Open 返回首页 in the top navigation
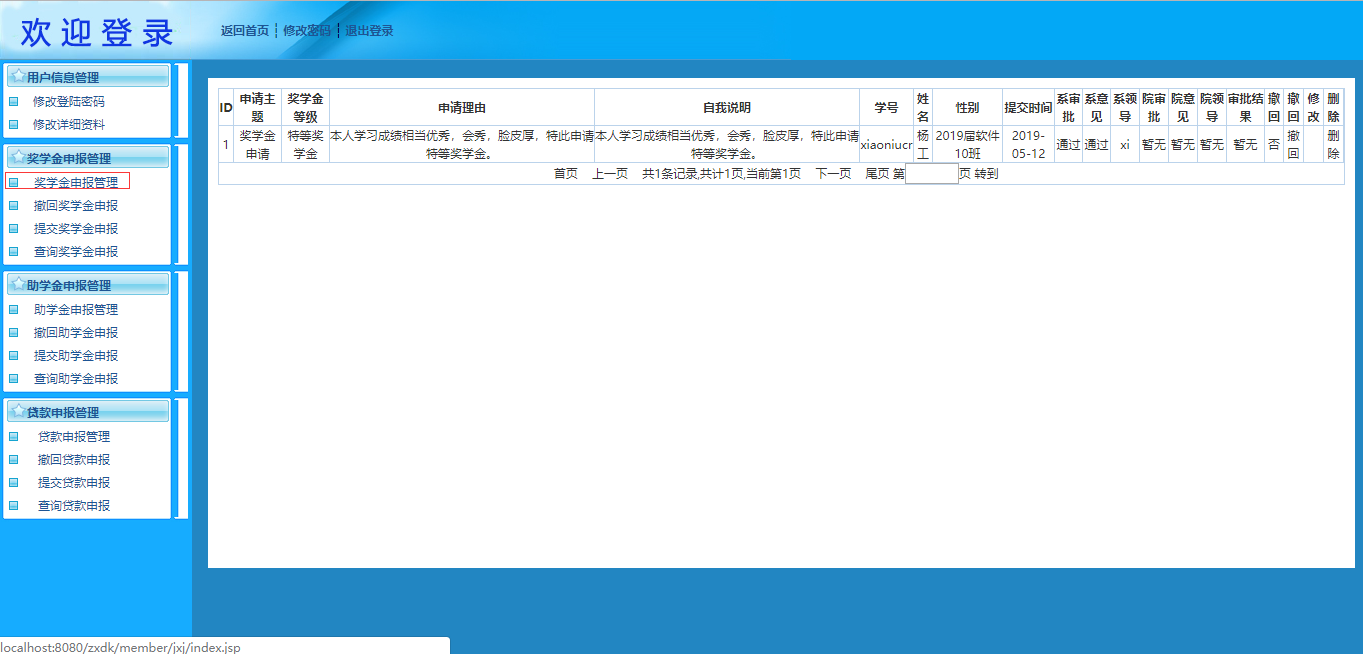This screenshot has height=654, width=1363. (245, 31)
